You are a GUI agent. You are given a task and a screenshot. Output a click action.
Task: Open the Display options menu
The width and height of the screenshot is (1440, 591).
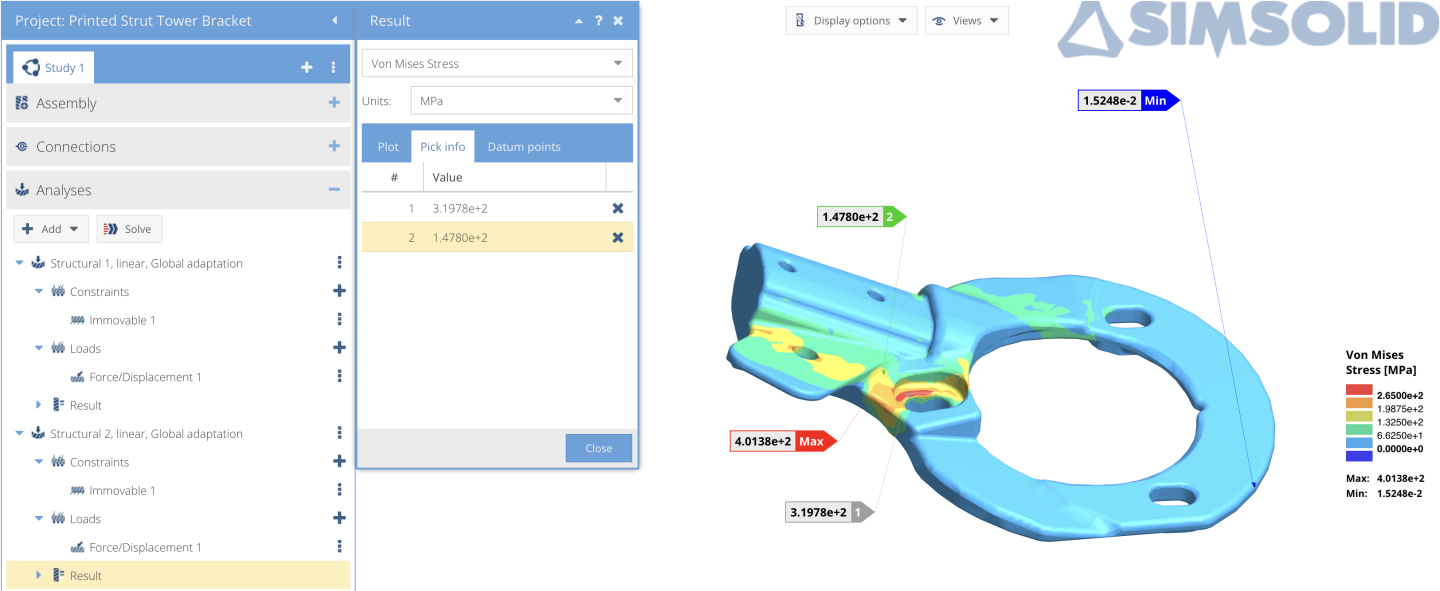pyautogui.click(x=851, y=21)
